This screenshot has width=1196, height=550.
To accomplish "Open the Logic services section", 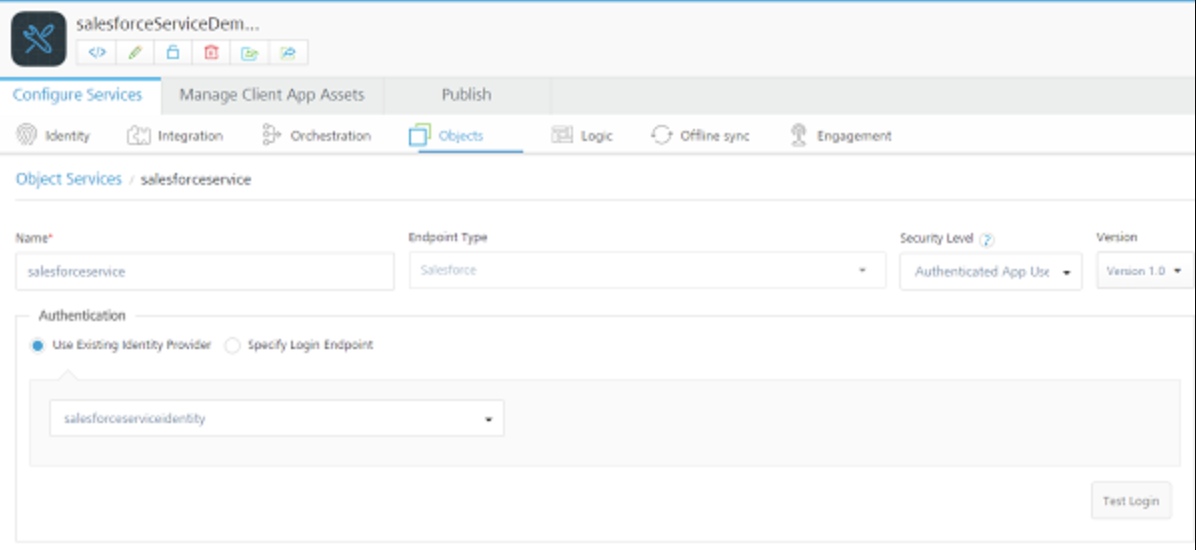I will 583,136.
